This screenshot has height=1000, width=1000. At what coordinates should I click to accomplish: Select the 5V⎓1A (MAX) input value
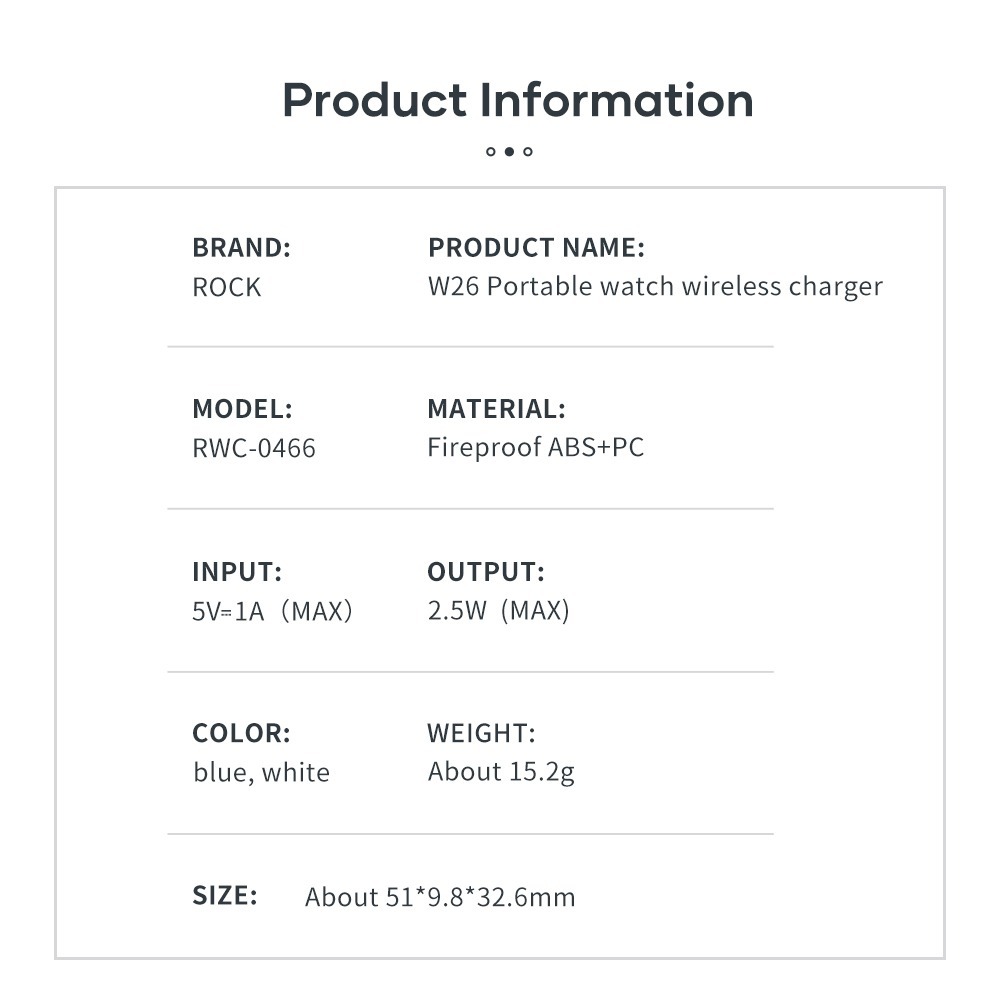(x=272, y=611)
